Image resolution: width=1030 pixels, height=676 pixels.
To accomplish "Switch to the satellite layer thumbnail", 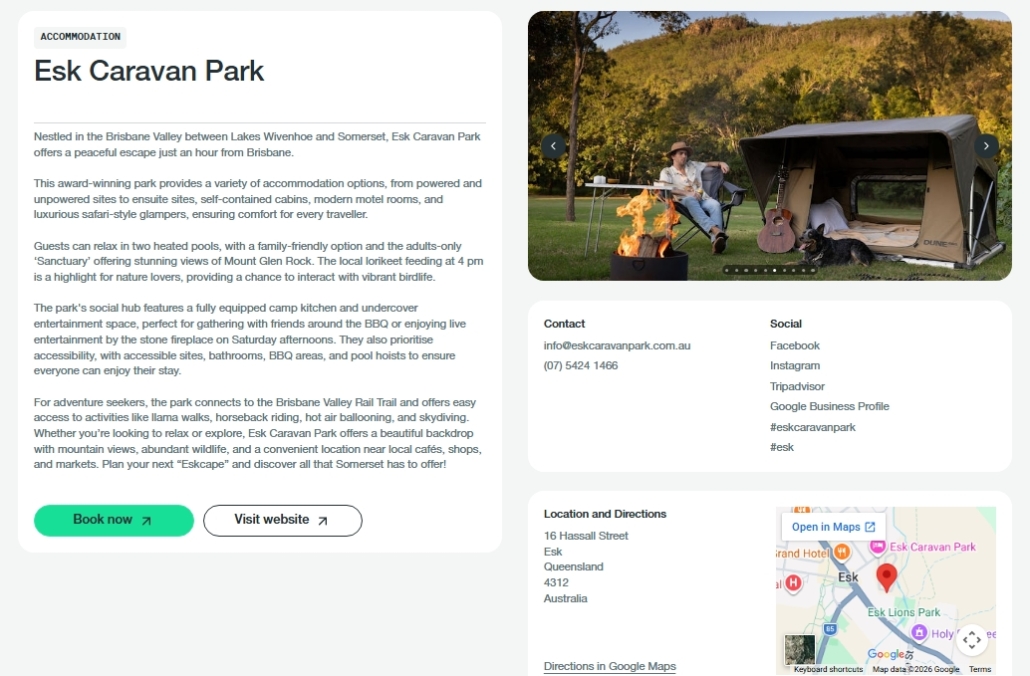I will pos(800,650).
